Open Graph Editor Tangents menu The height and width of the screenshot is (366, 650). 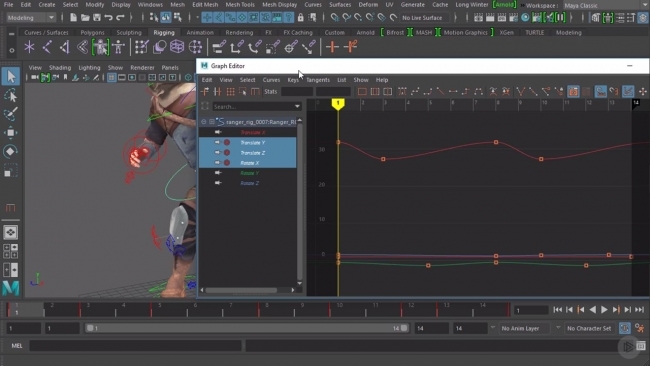tap(318, 80)
